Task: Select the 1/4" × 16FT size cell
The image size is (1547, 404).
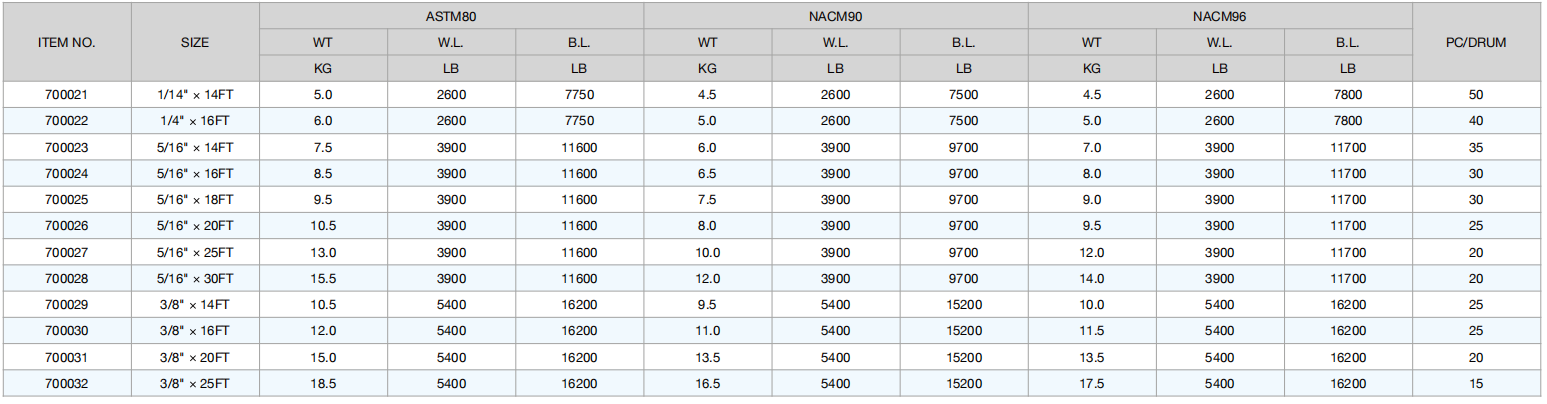Action: (x=196, y=121)
